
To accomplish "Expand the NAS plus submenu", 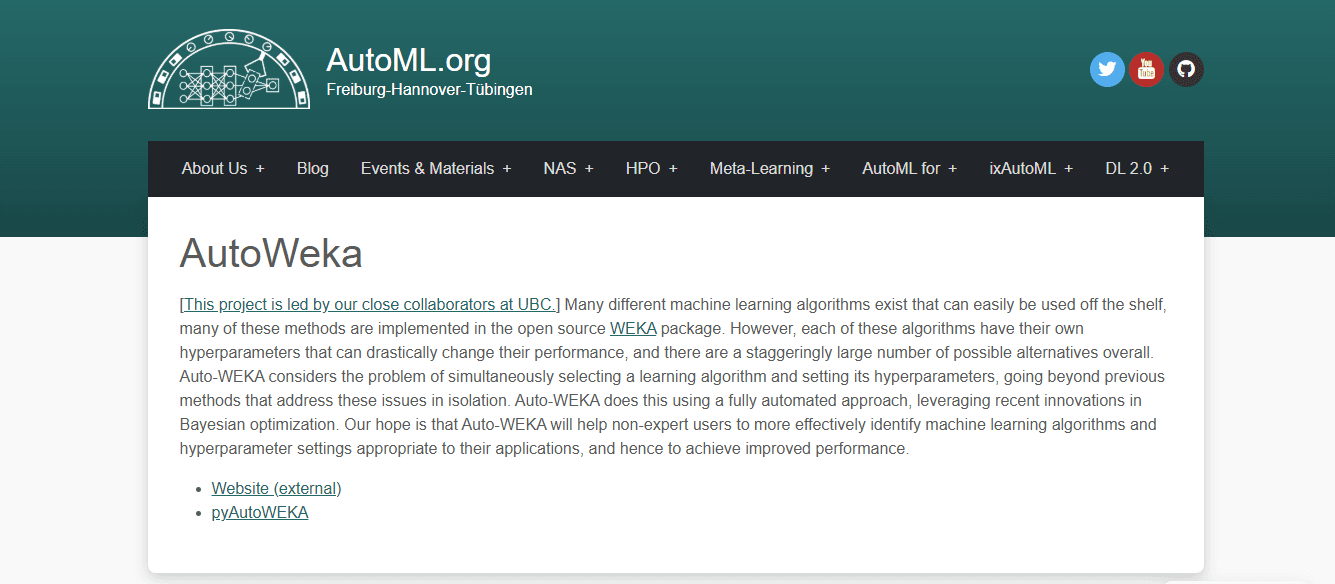I will (569, 168).
